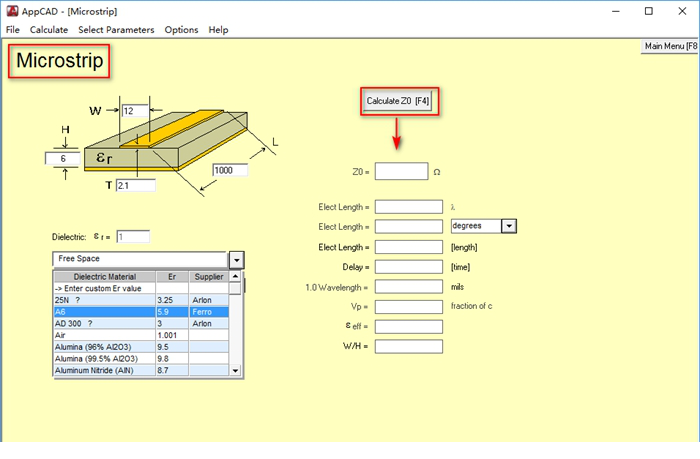Expand the Free Space dielectric dropdown
The image size is (700, 459).
237,260
